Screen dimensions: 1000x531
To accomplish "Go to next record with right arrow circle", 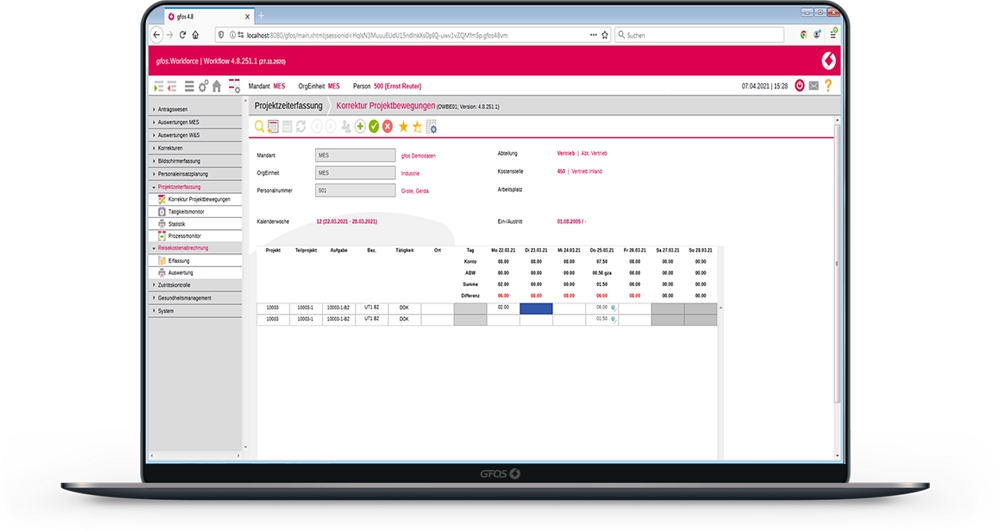I will [330, 127].
